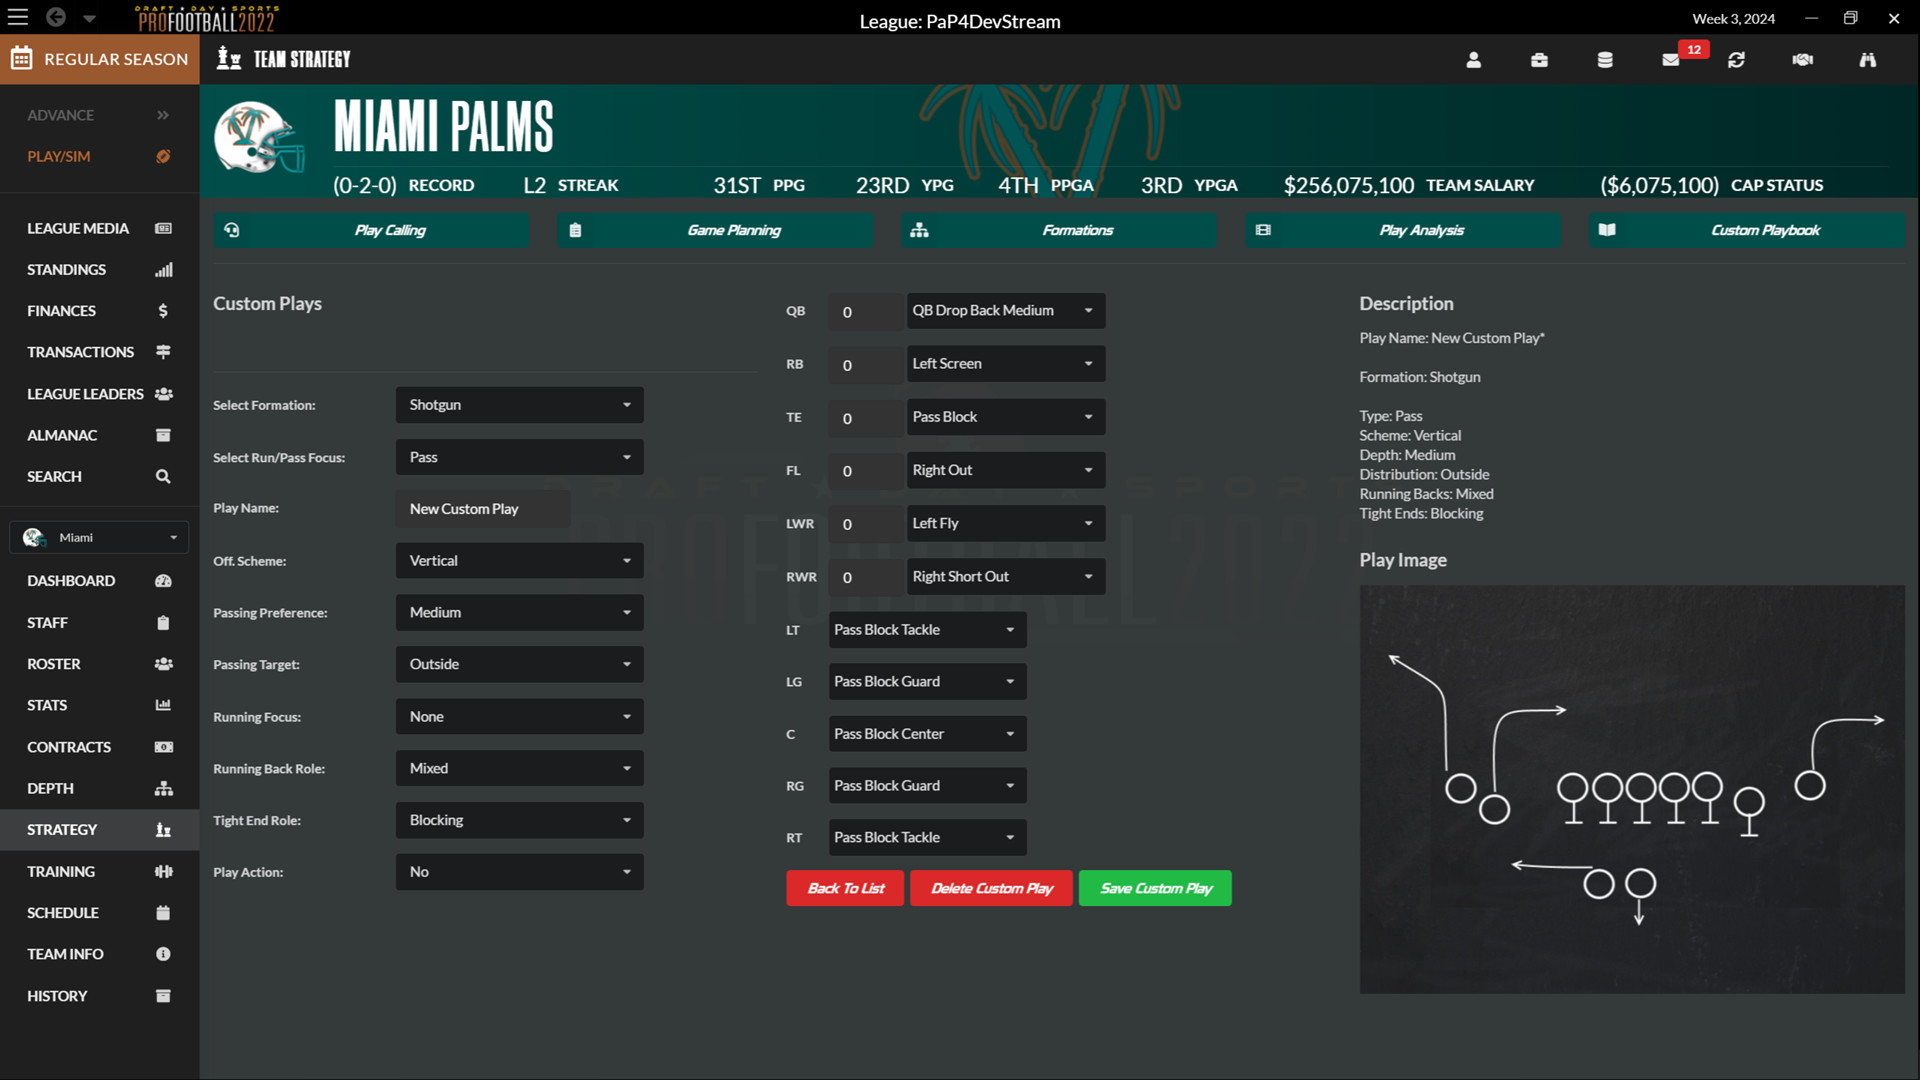Open the briefcase icon in top toolbar

point(1539,60)
